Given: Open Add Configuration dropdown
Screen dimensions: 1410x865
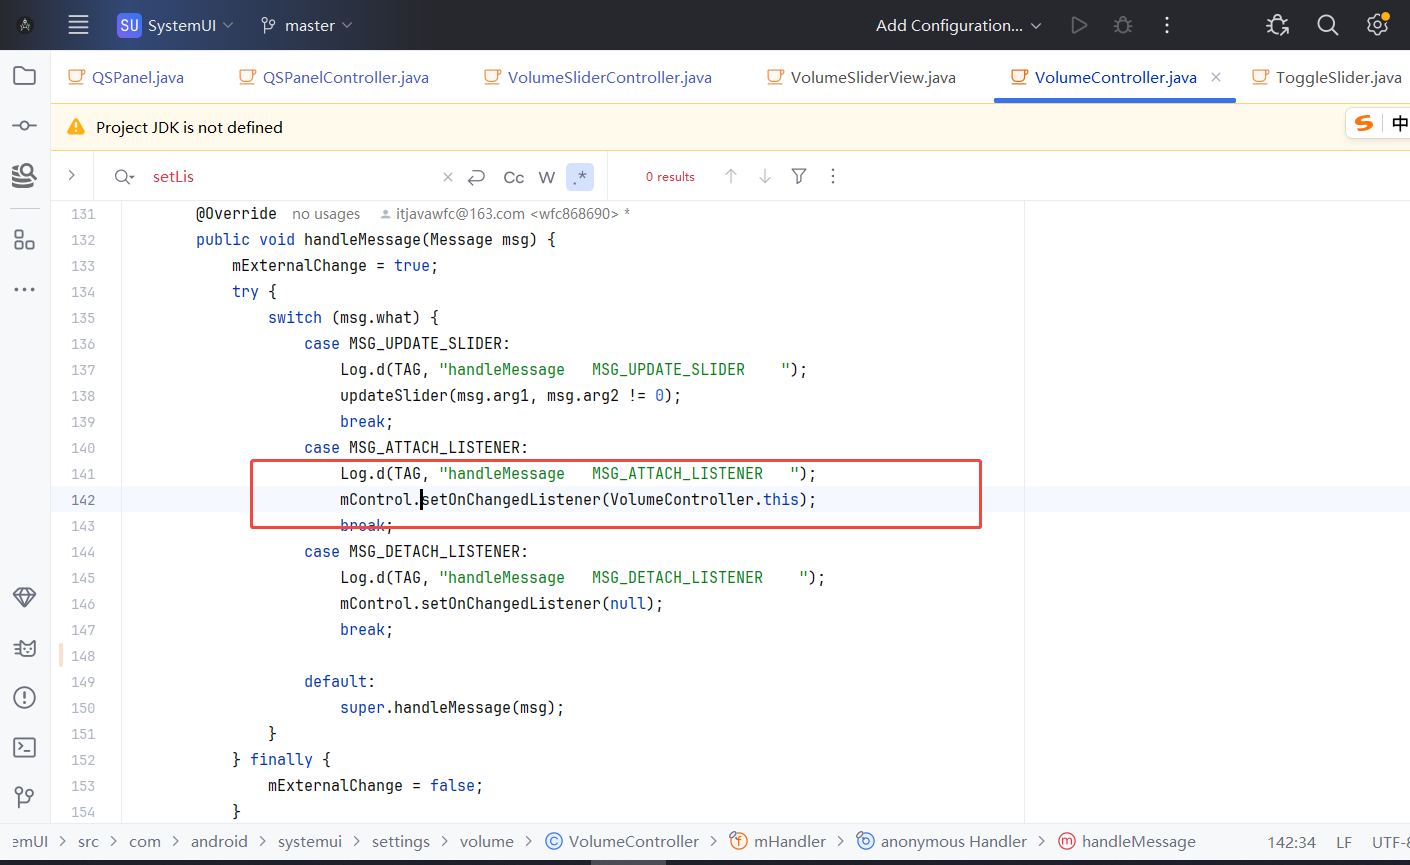Looking at the screenshot, I should (x=958, y=25).
